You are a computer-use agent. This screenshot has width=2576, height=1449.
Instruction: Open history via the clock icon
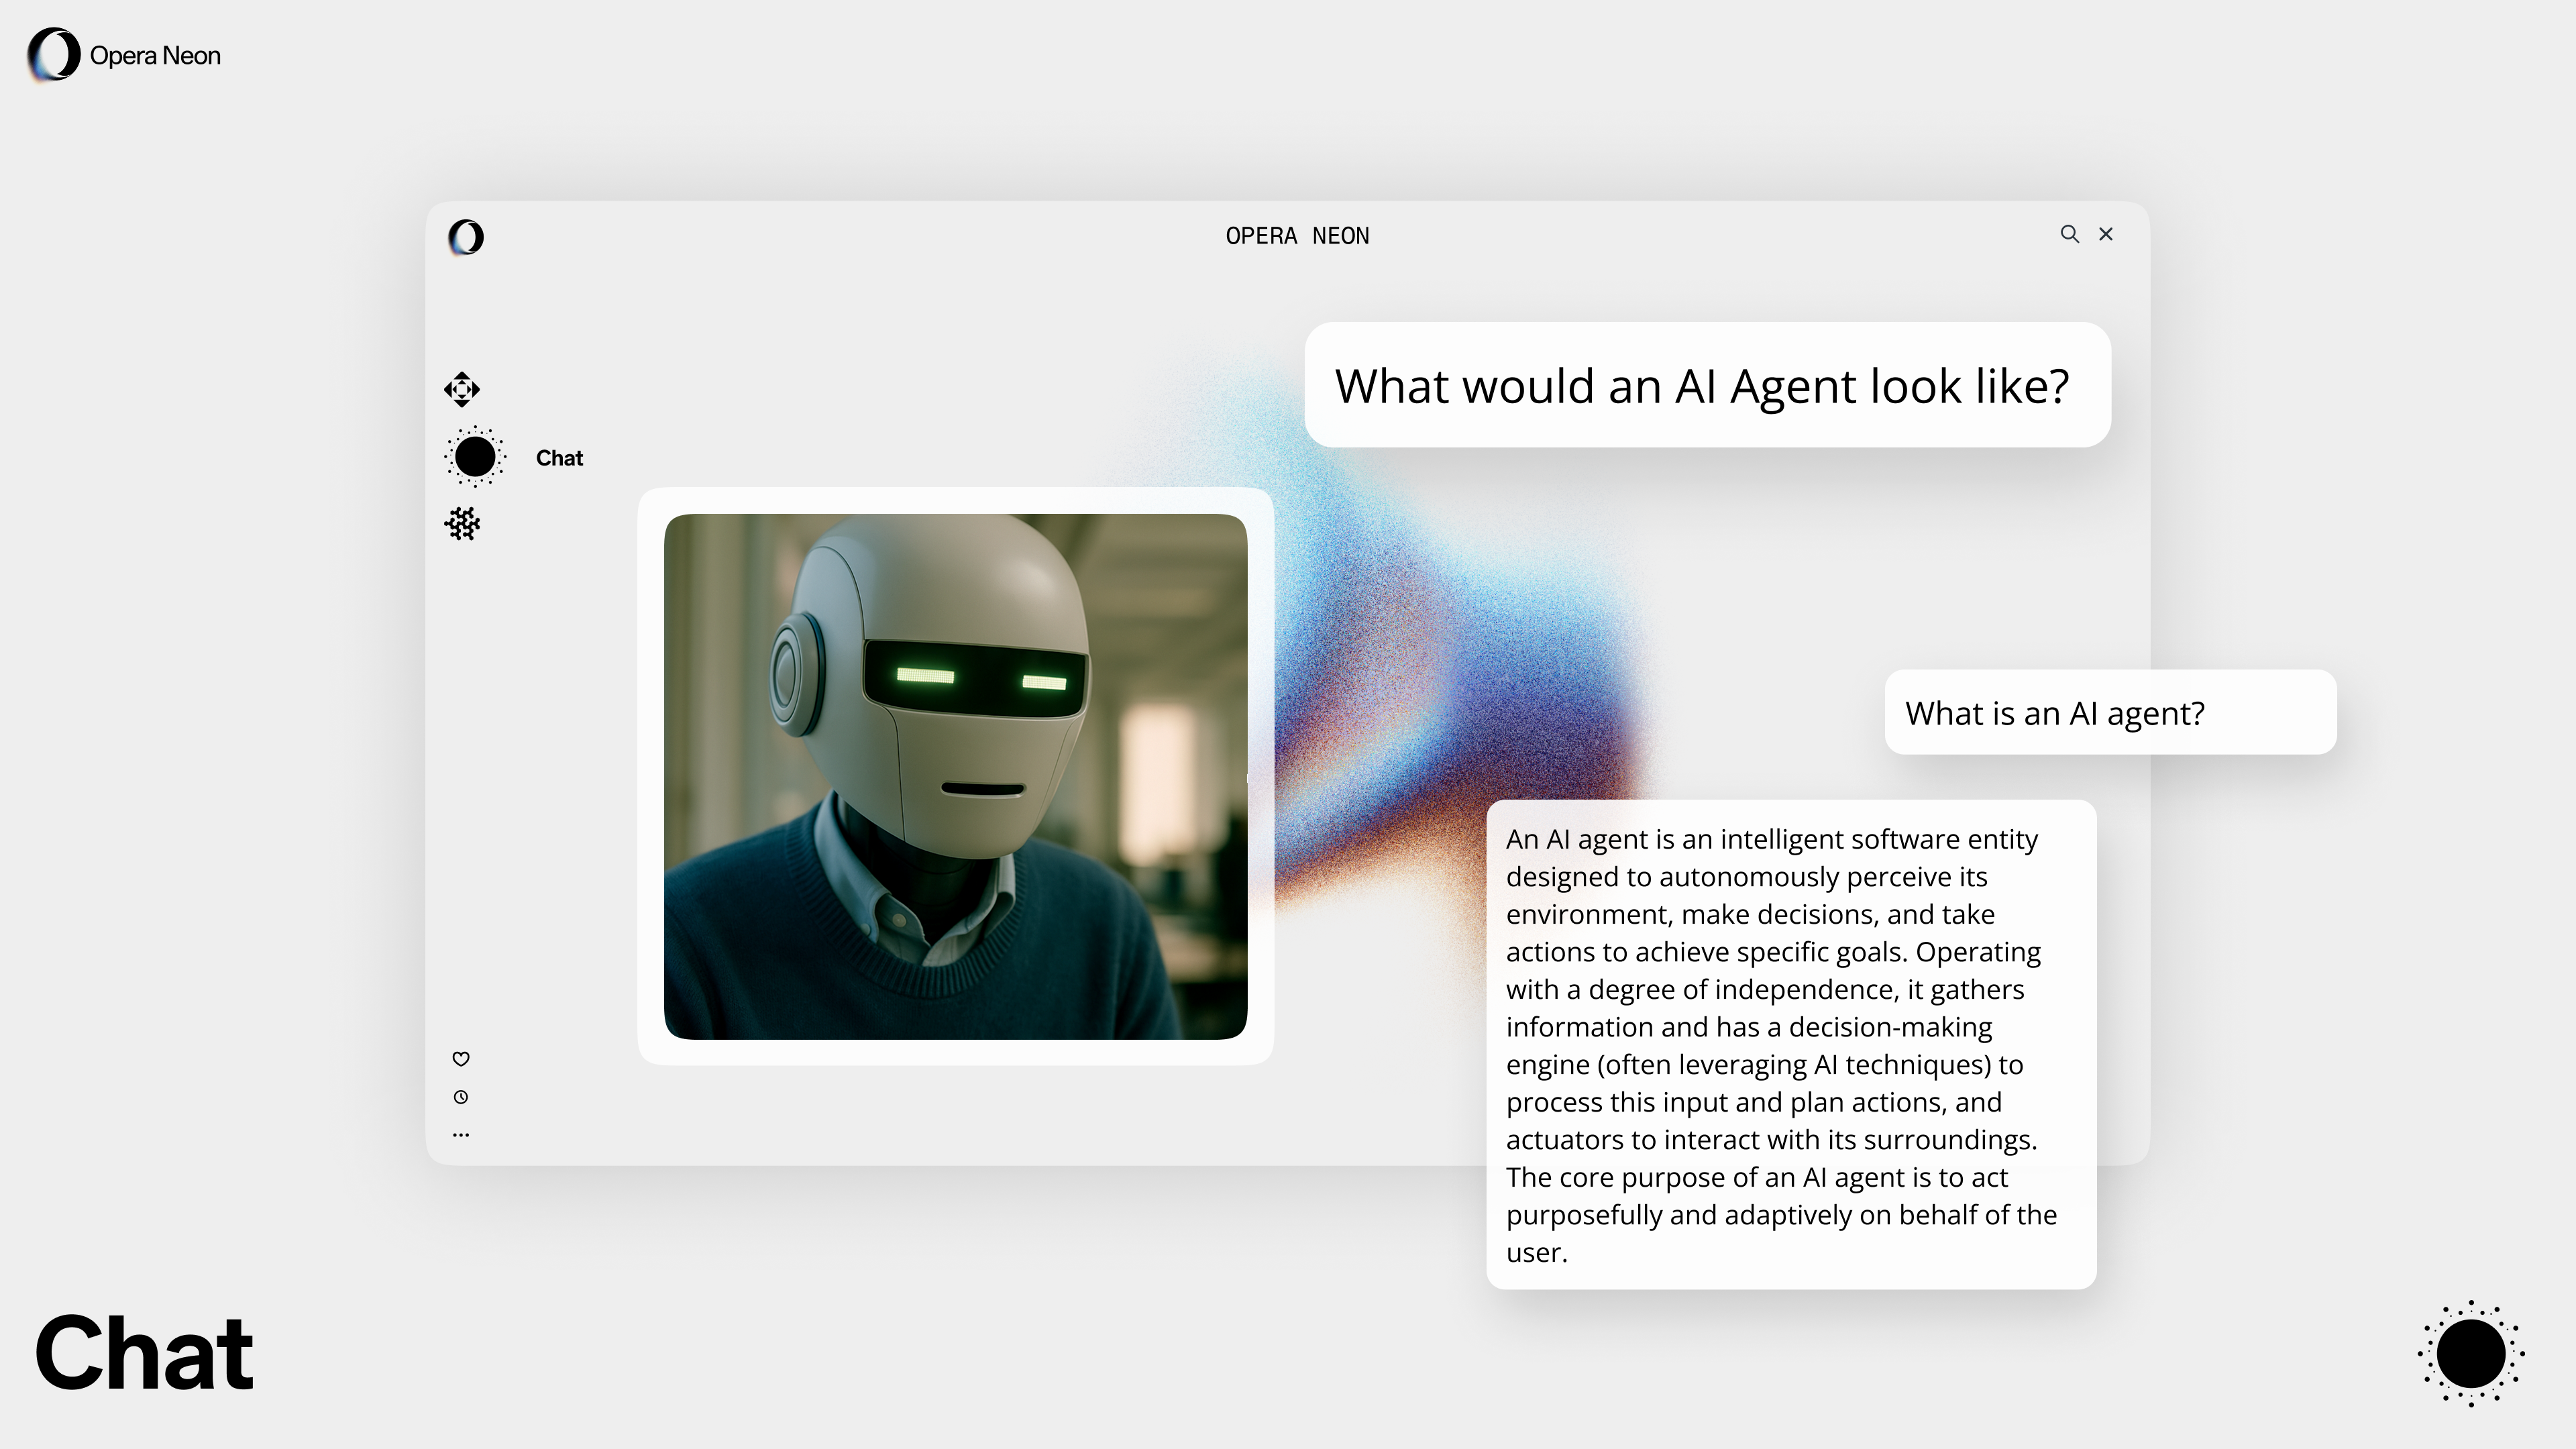(461, 1097)
